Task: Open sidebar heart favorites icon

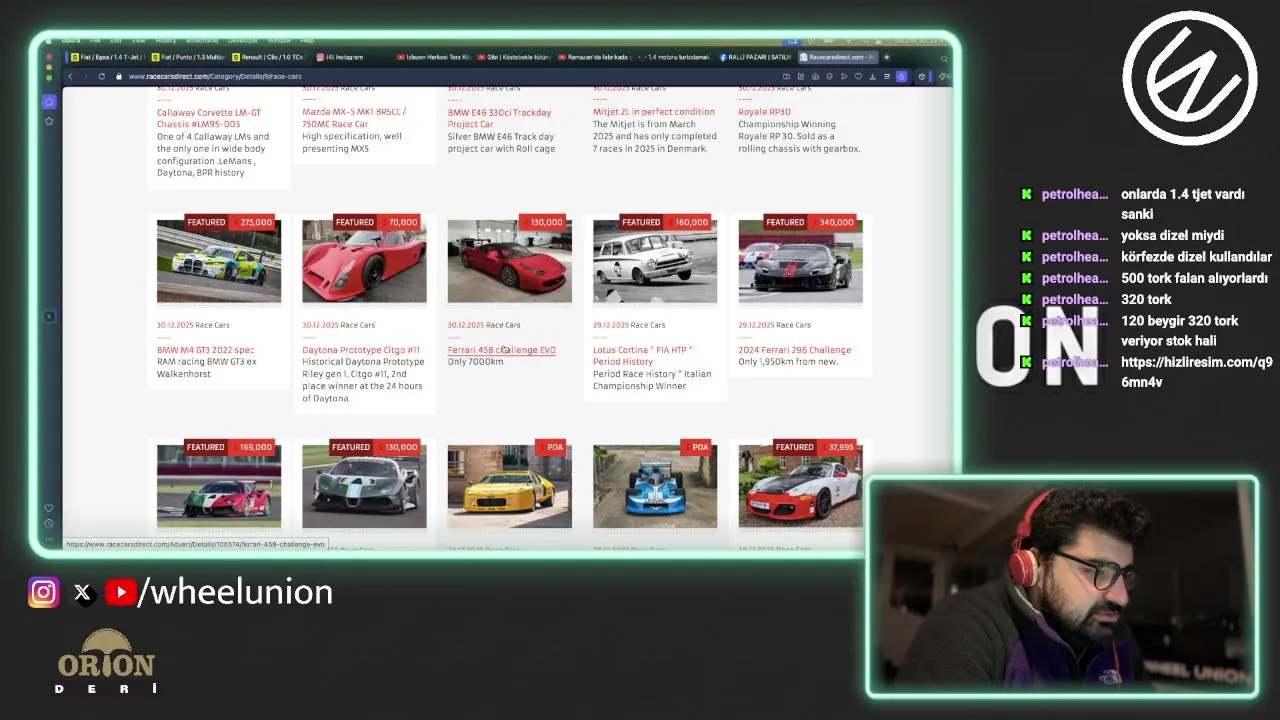Action: 49,508
